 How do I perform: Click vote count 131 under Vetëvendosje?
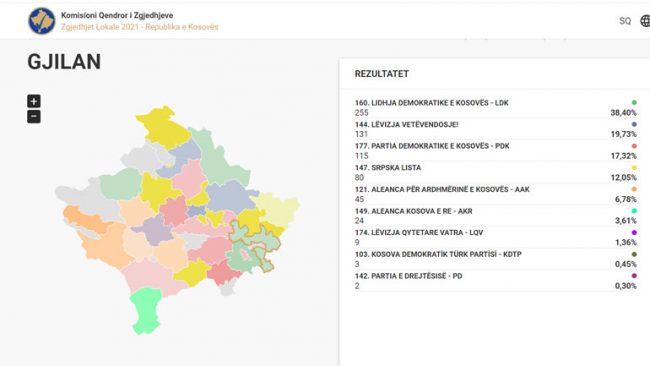pyautogui.click(x=361, y=134)
